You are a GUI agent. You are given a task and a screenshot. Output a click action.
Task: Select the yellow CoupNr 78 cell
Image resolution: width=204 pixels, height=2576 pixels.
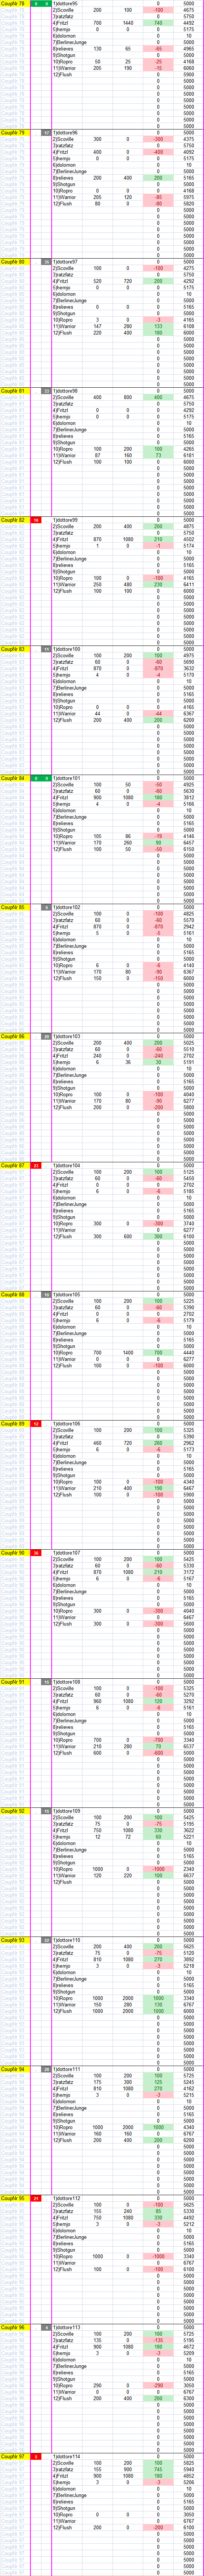[14, 4]
